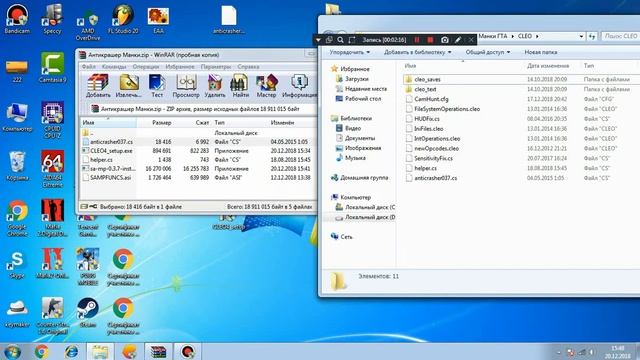The height and width of the screenshot is (360, 640).
Task: Select the AIDA64 Extreme desktop icon
Action: tap(52, 169)
